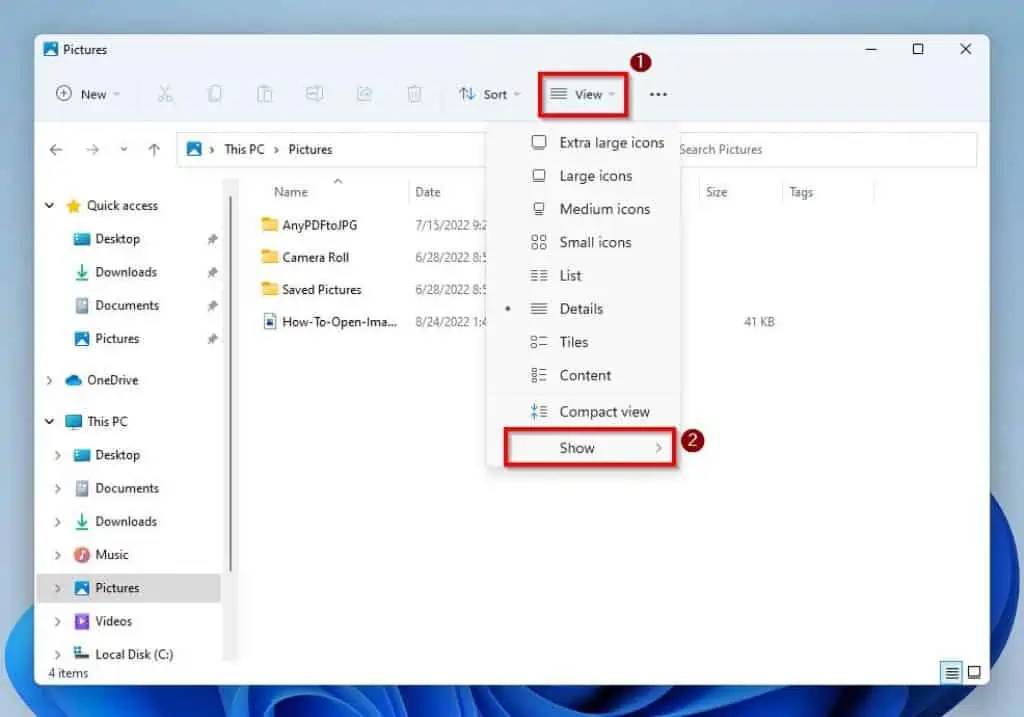Expand the OneDrive tree node
Screen dimensions: 1024x717
tap(50, 380)
